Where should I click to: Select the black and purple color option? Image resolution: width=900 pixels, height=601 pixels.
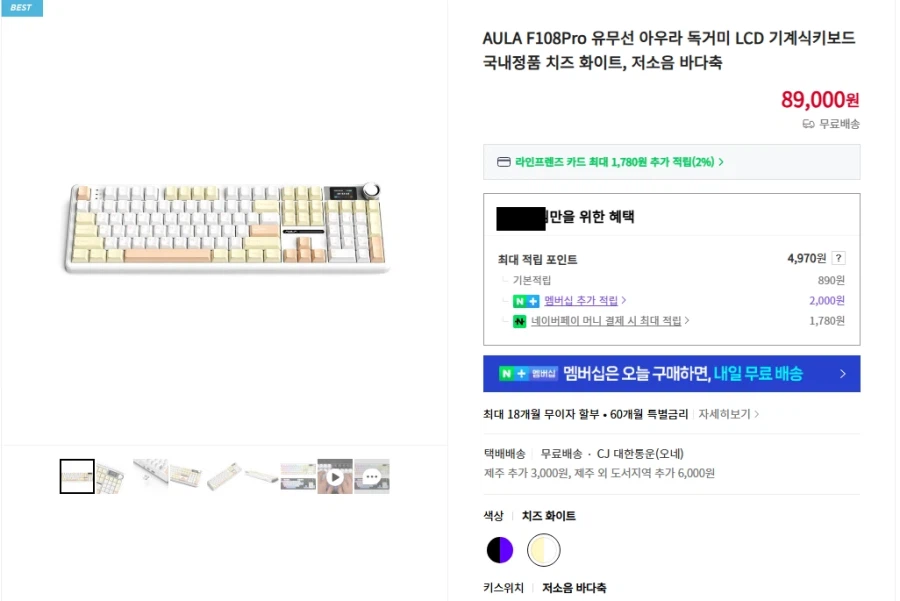point(500,549)
